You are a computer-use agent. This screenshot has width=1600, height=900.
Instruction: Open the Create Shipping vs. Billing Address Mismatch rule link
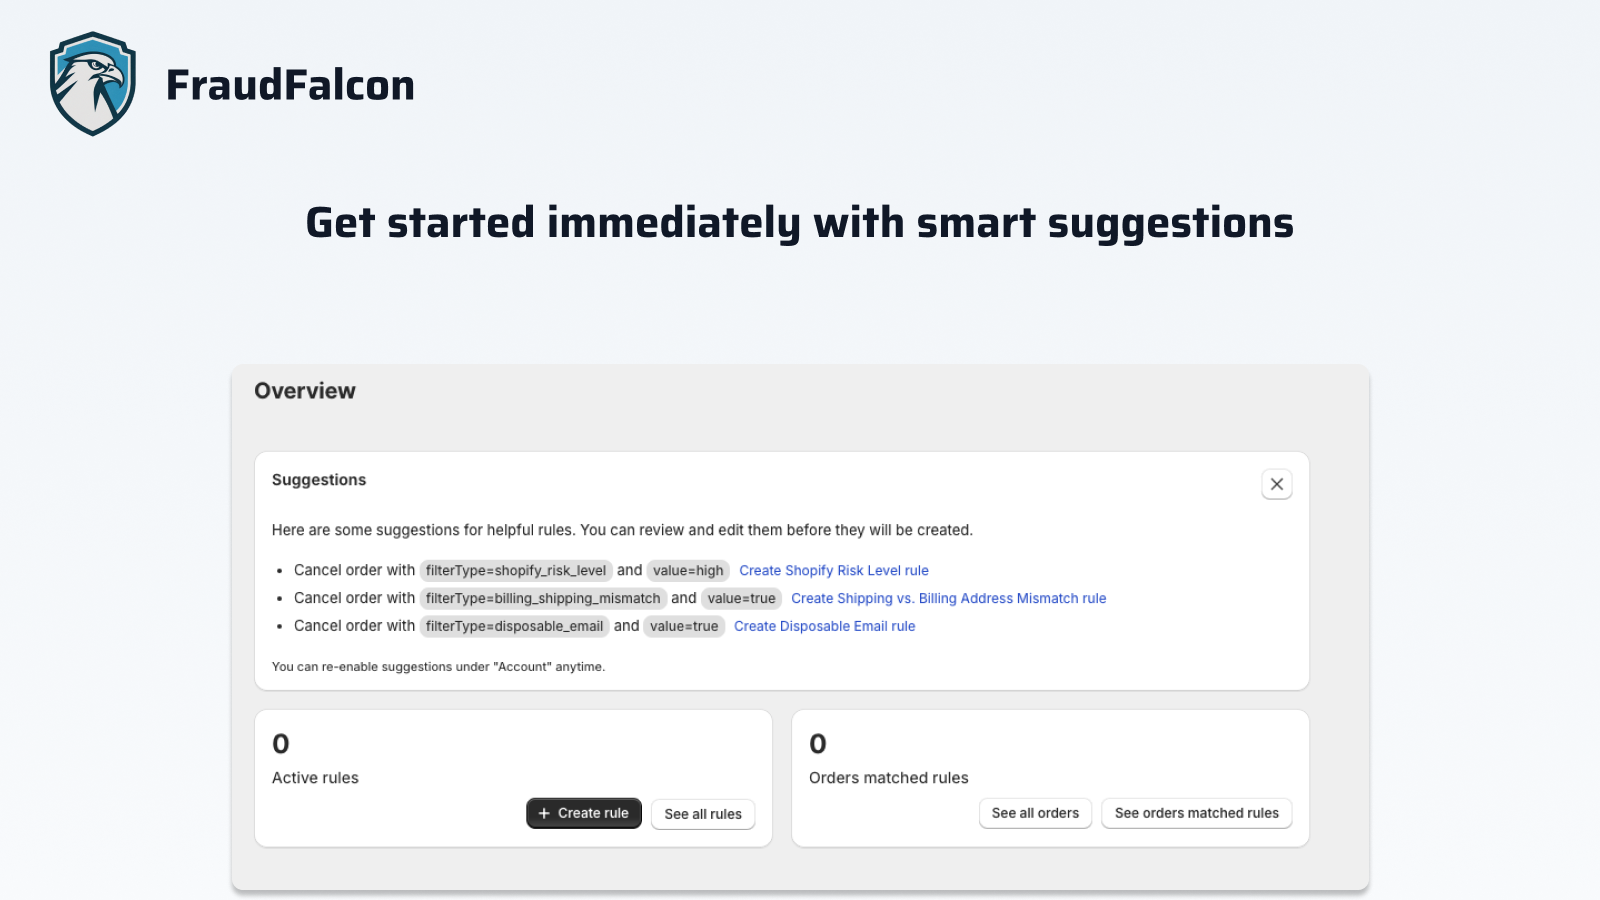(948, 598)
